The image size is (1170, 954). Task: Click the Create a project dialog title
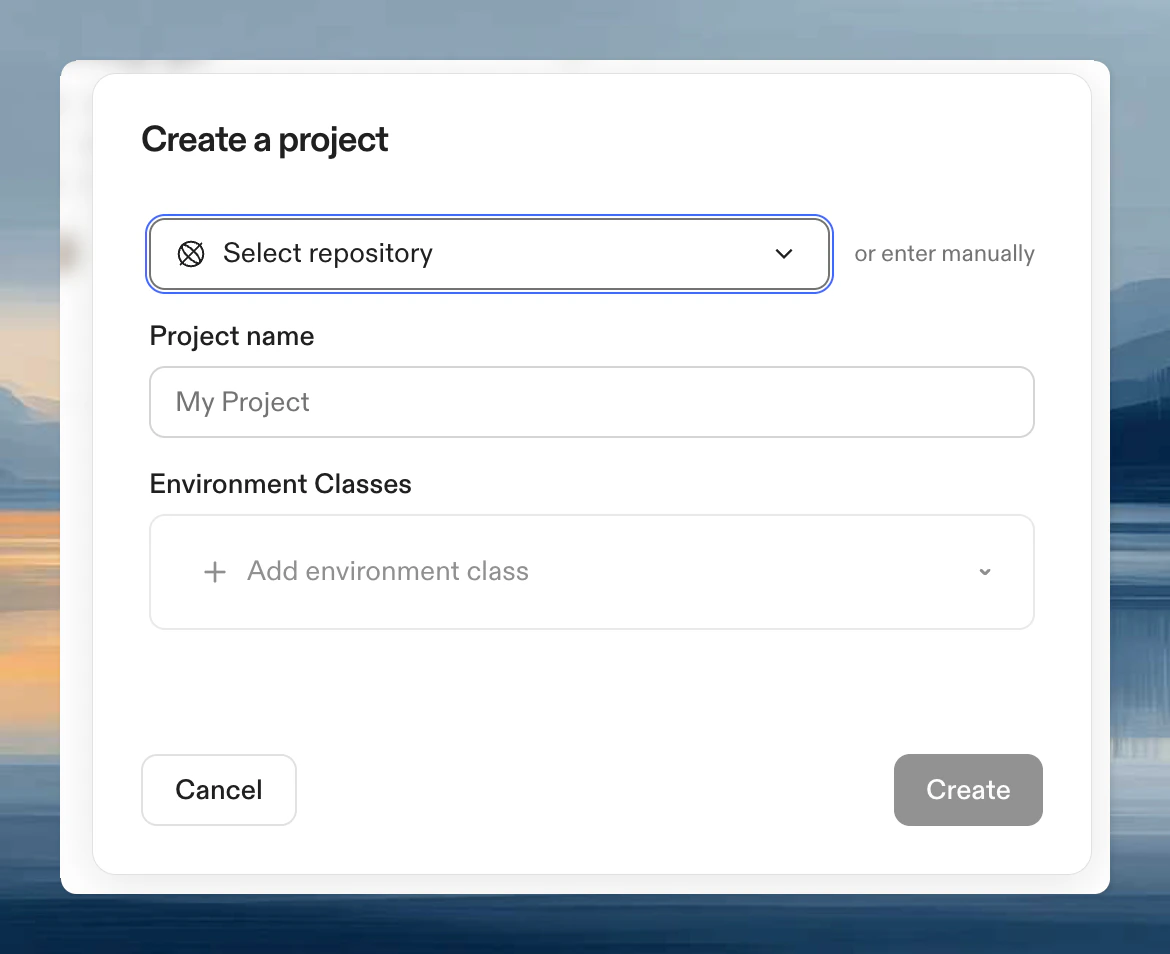point(264,139)
